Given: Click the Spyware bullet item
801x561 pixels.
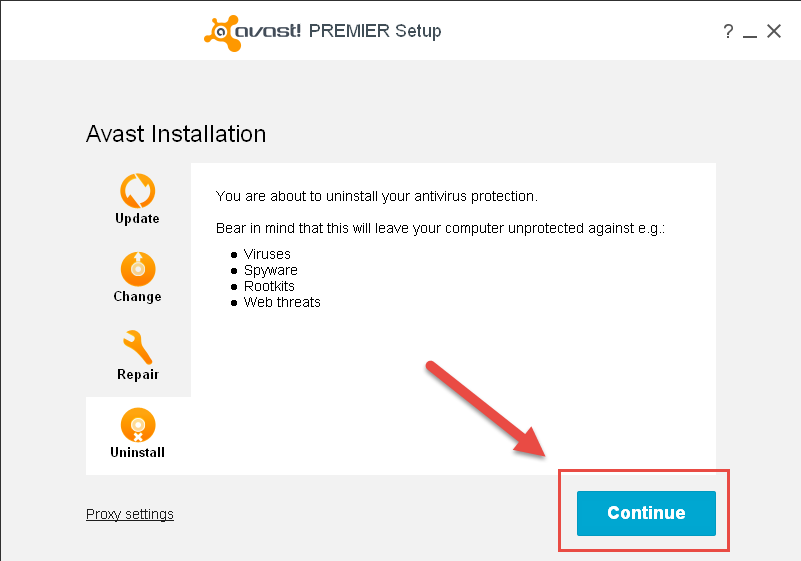Looking at the screenshot, I should pos(271,270).
